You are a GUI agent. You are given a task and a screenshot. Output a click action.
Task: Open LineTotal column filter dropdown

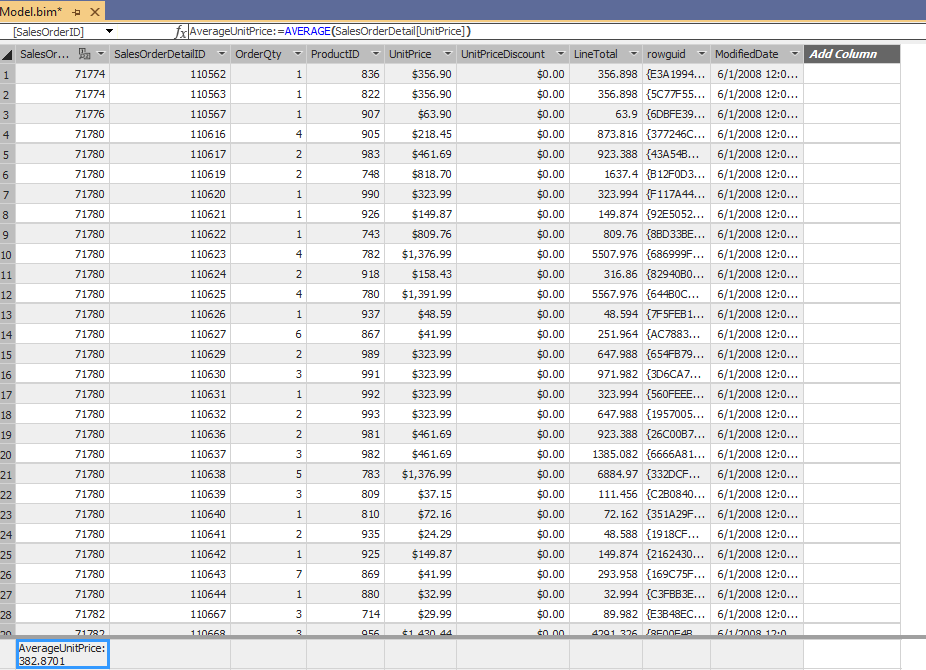pyautogui.click(x=634, y=54)
